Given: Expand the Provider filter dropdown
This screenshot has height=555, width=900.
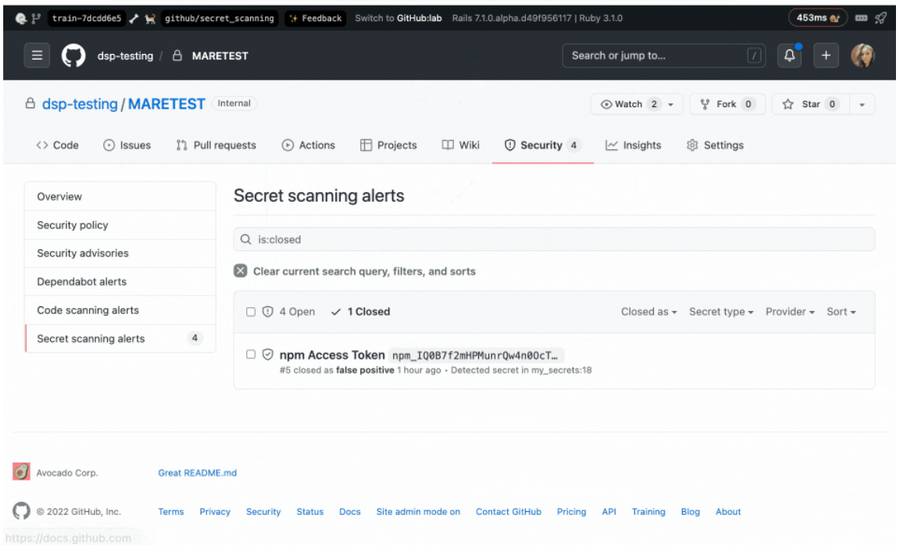Looking at the screenshot, I should (x=790, y=312).
